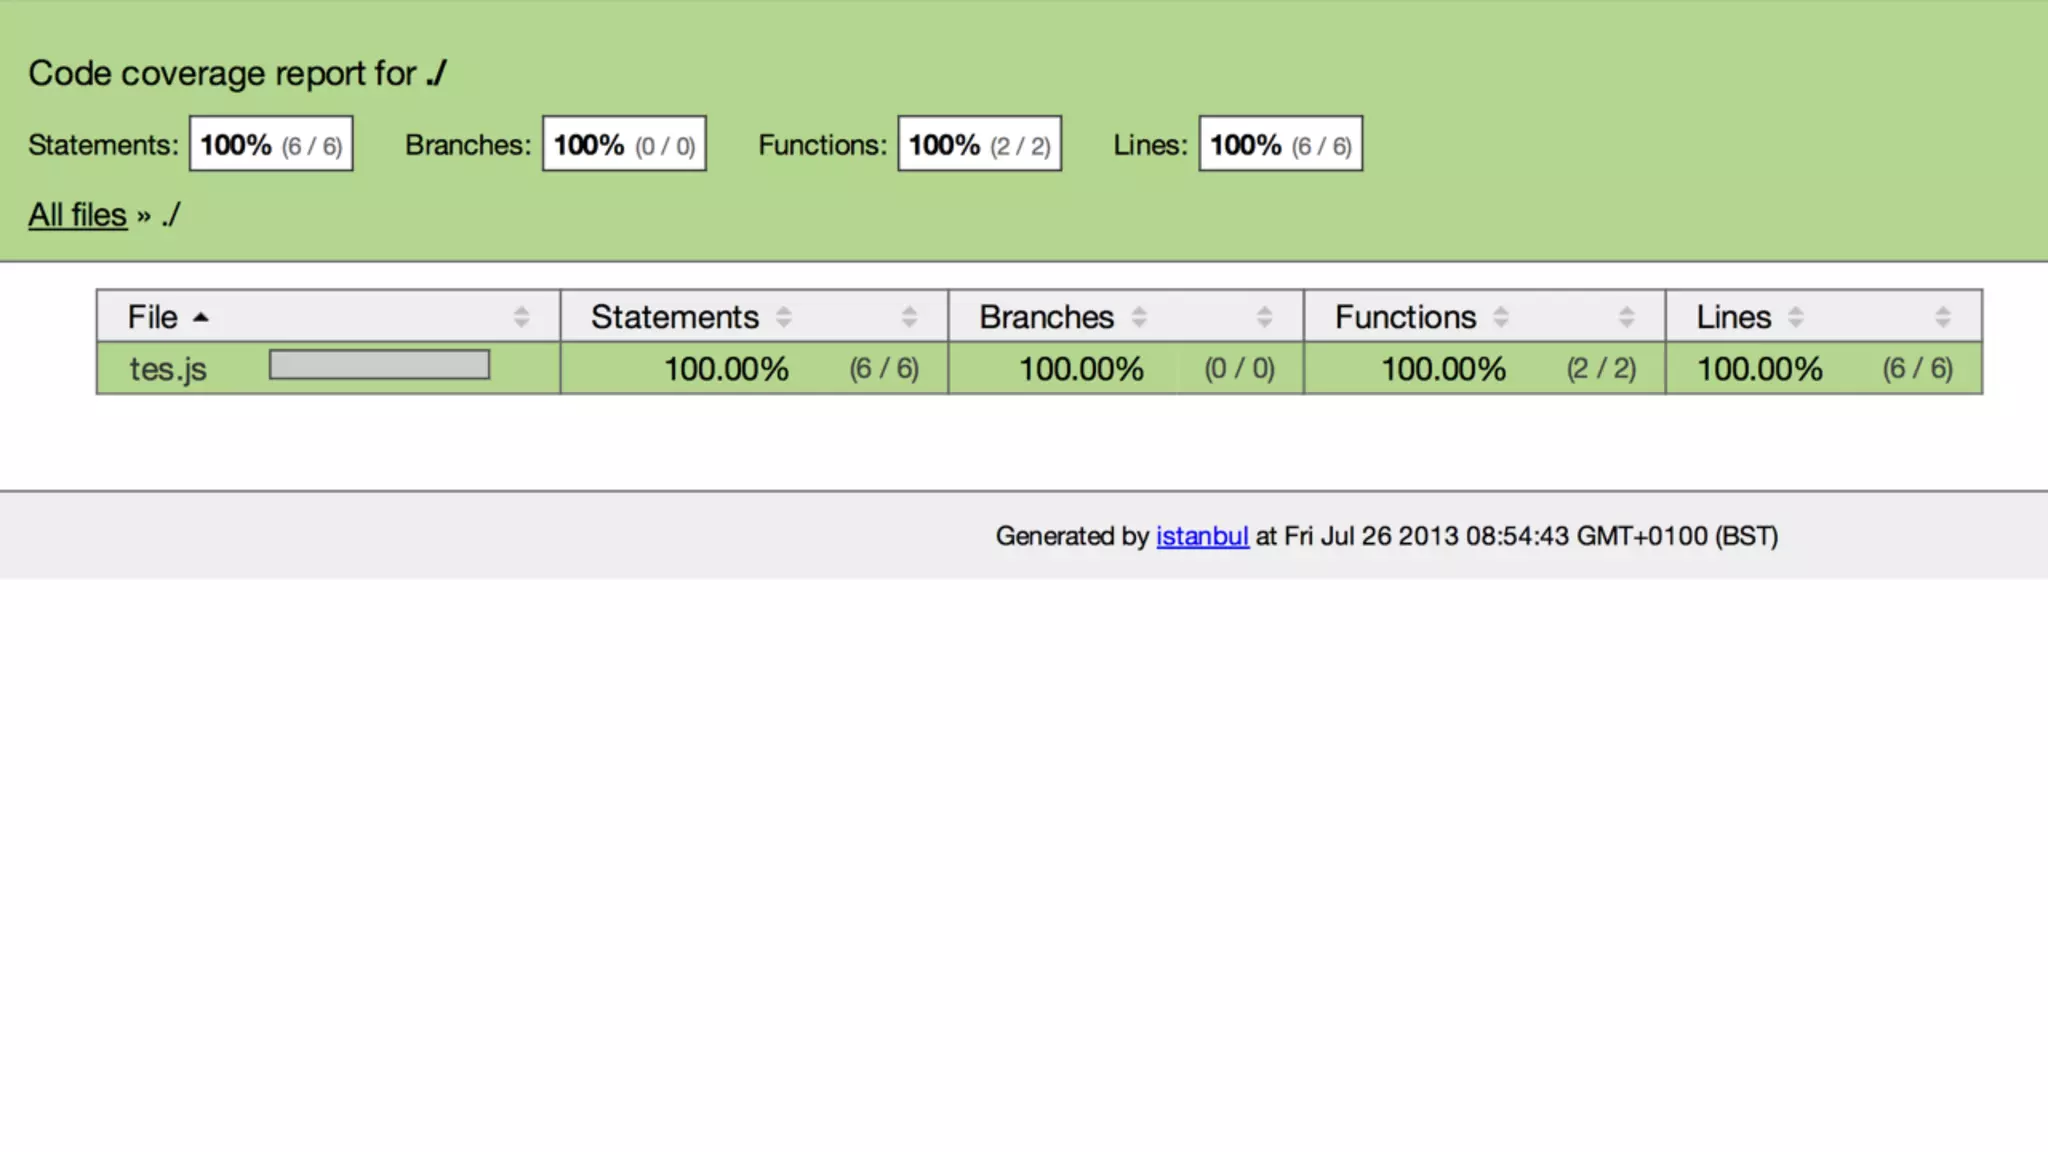
Task: Click the Functions 100% (2 / 2) summary box
Action: pos(979,144)
